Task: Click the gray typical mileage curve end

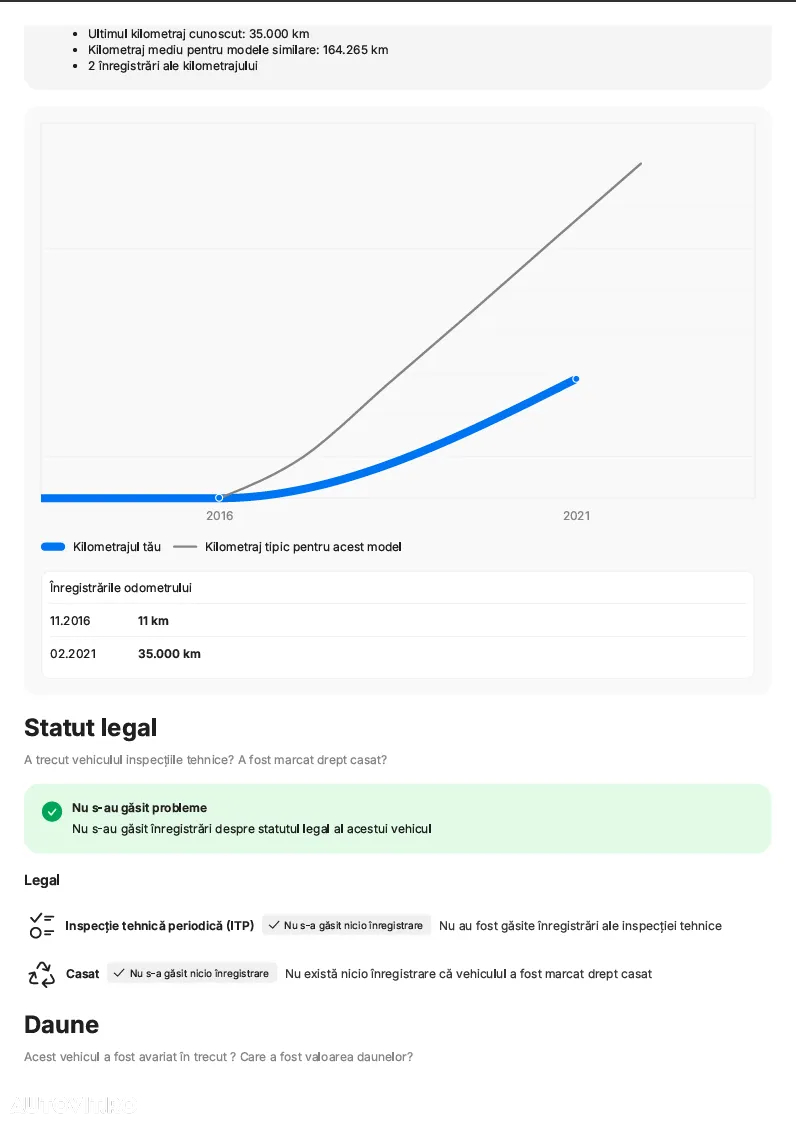Action: coord(641,164)
